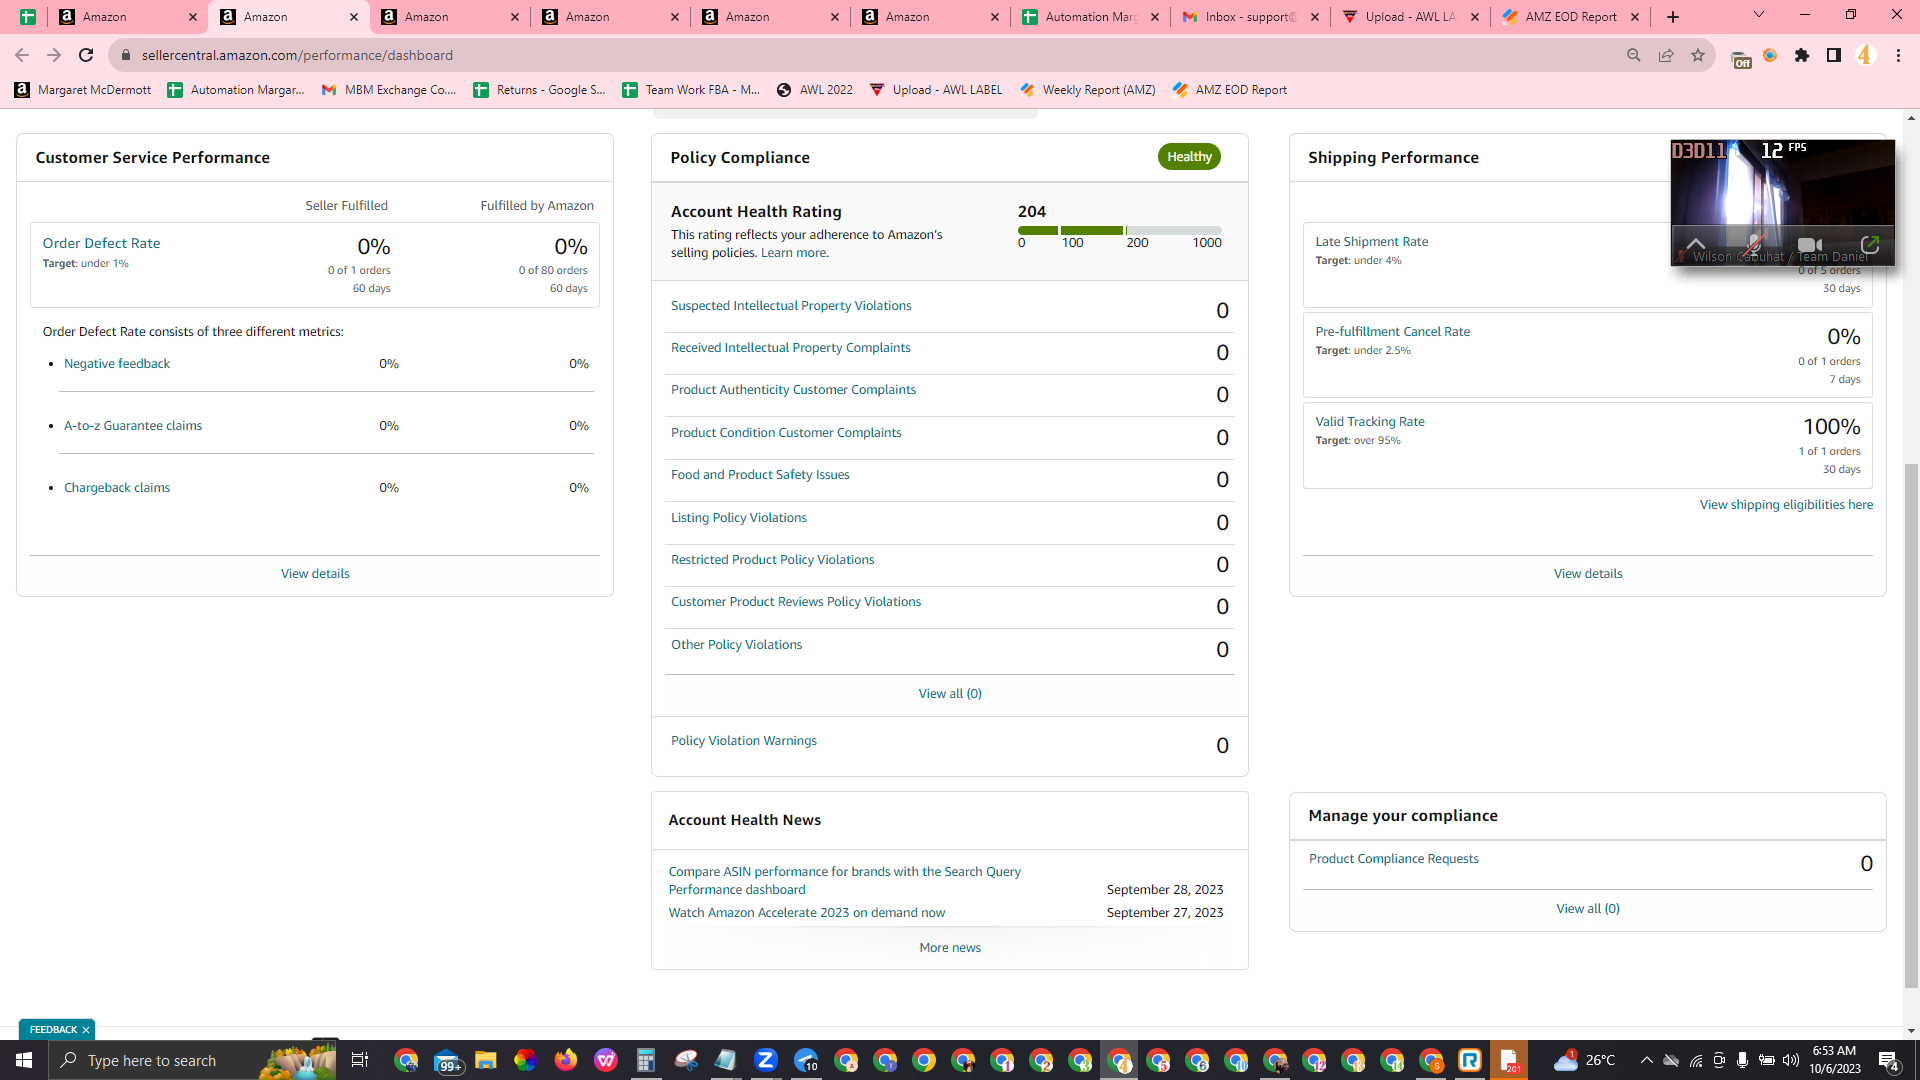Image resolution: width=1920 pixels, height=1080 pixels.
Task: Switch to the Upload - AWL LA tab
Action: point(1410,17)
